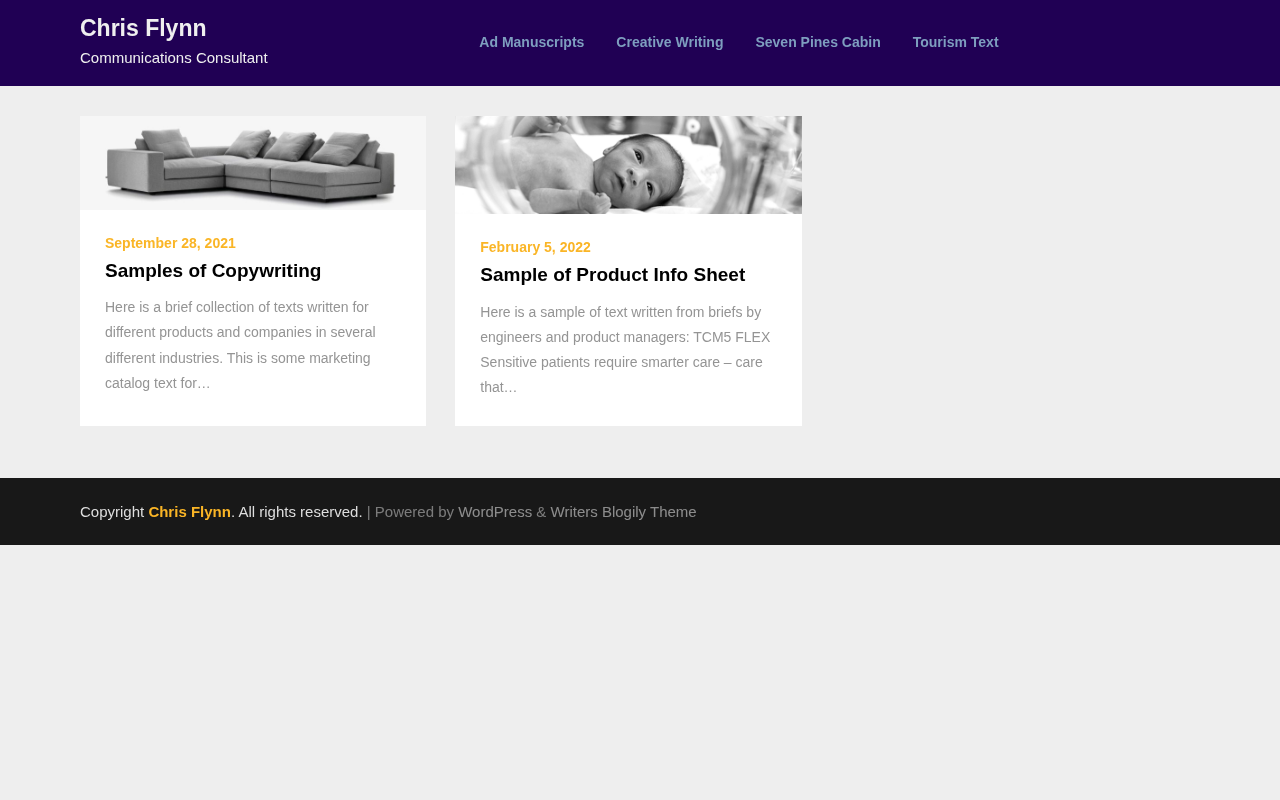Click the gray sofa post thumbnail
The height and width of the screenshot is (800, 1280).
click(x=252, y=164)
